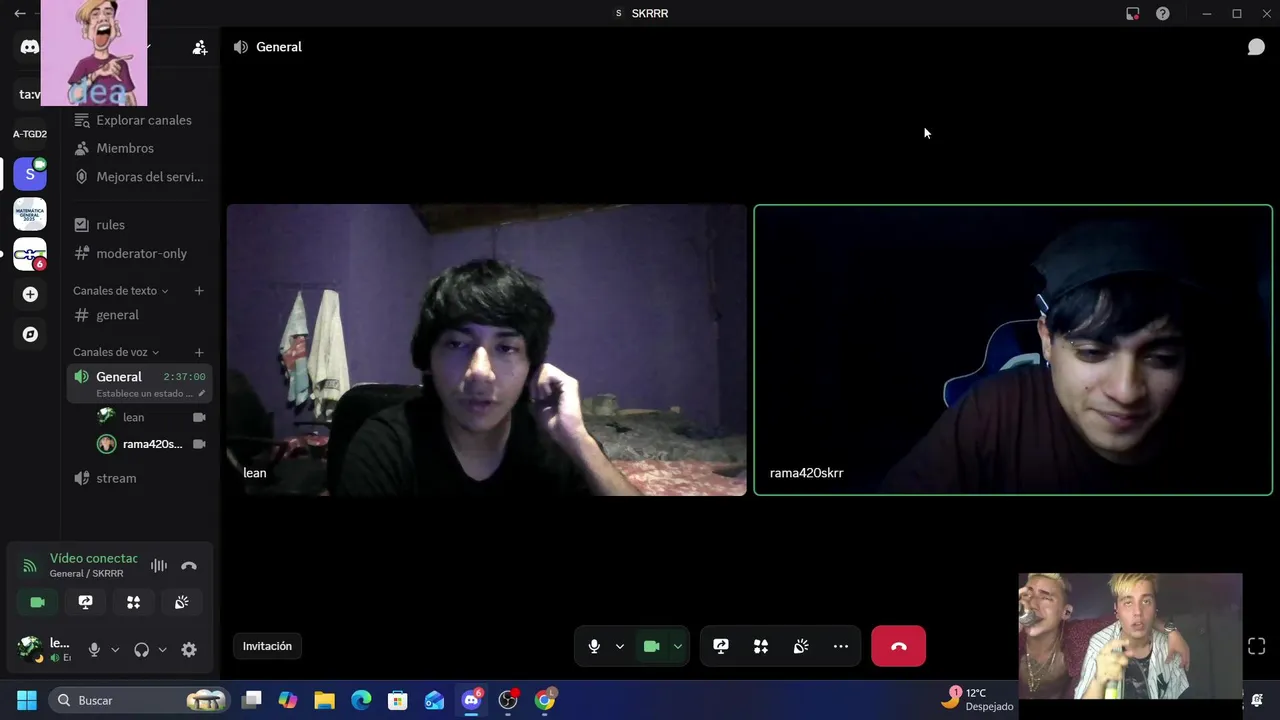The height and width of the screenshot is (720, 1280).
Task: Open Windows Start menu
Action: (x=27, y=700)
